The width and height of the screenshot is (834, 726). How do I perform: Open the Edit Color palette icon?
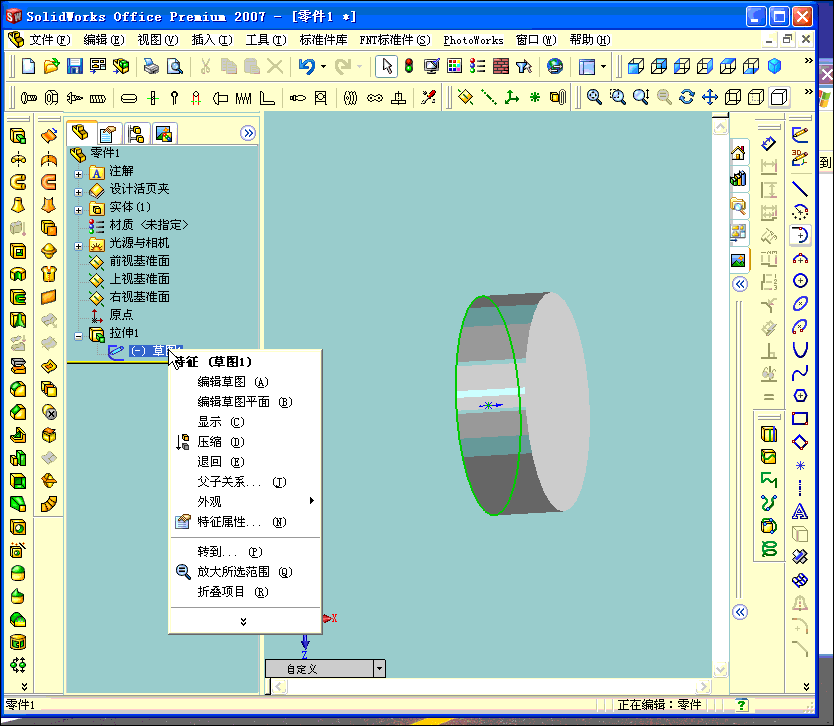(454, 66)
